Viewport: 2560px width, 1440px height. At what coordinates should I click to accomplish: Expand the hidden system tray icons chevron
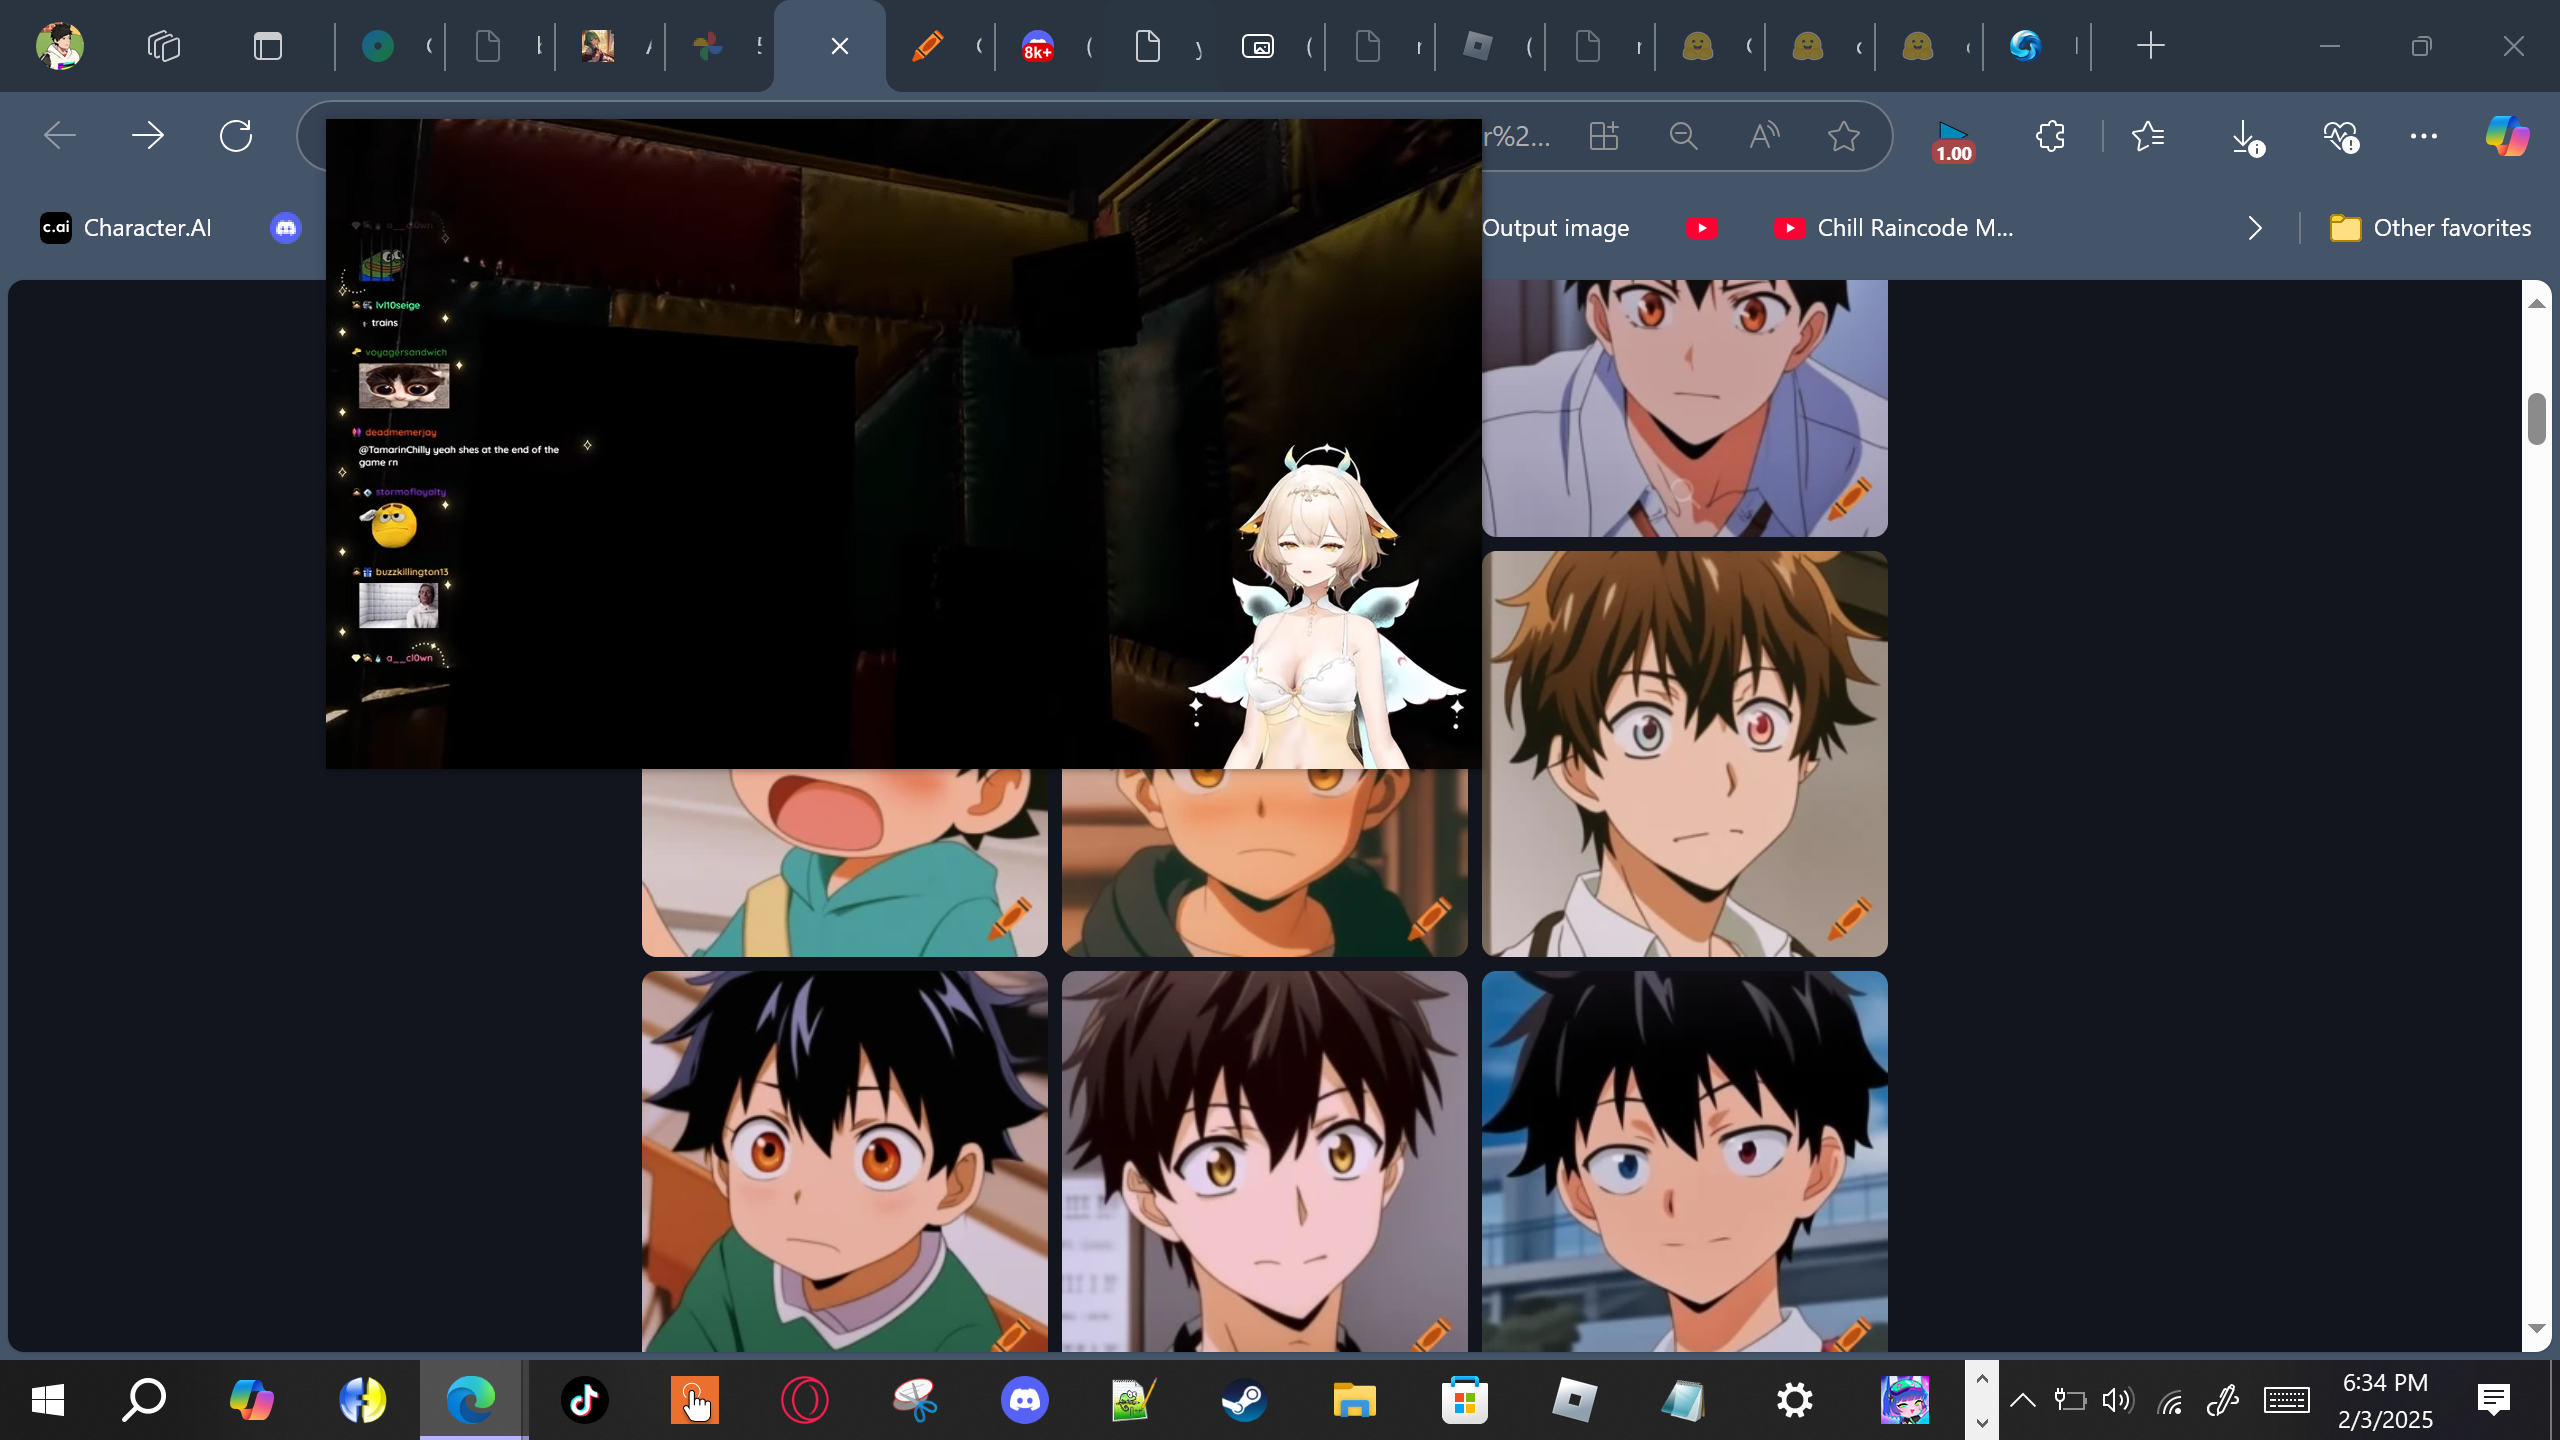point(2023,1400)
